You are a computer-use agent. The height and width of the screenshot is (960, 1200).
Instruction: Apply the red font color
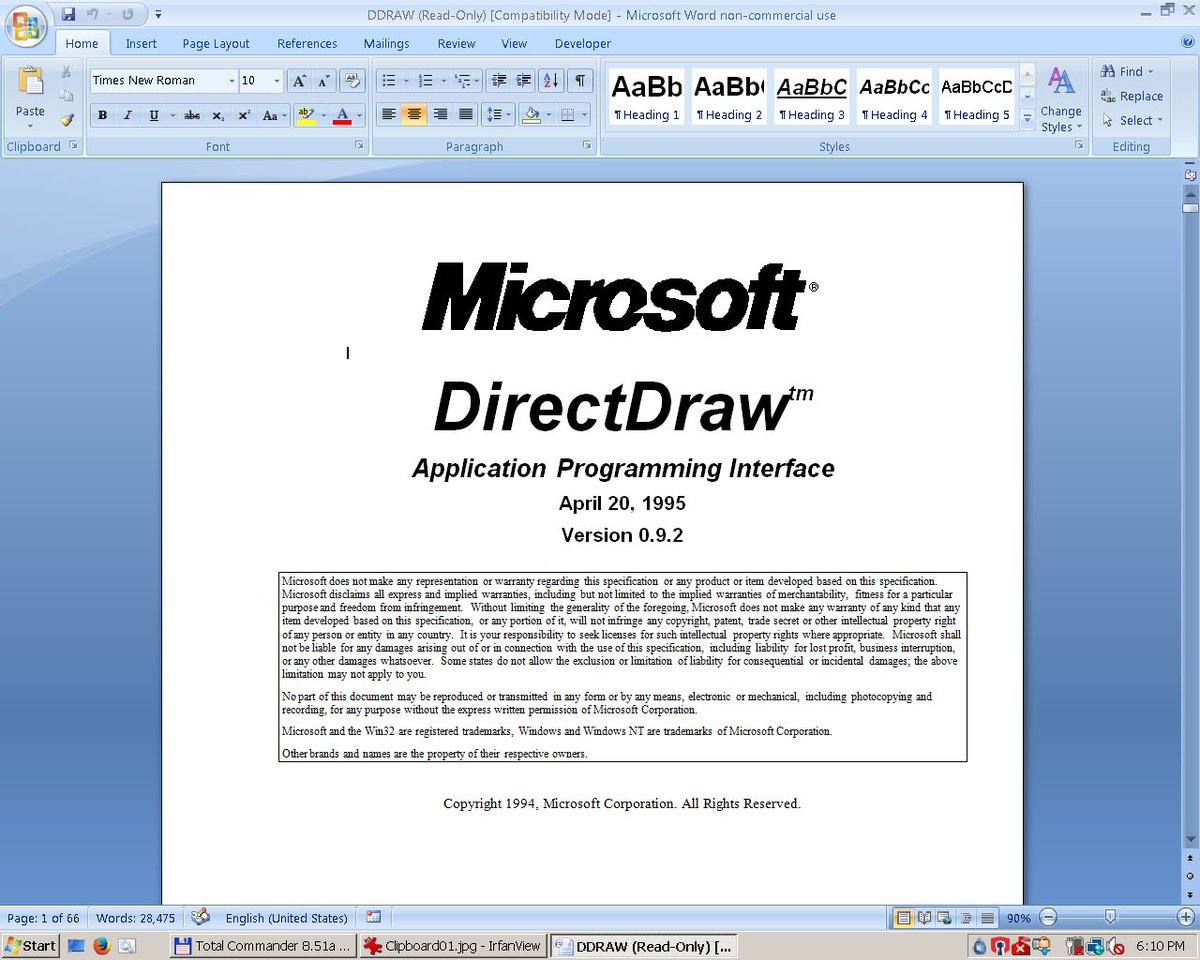[x=342, y=116]
